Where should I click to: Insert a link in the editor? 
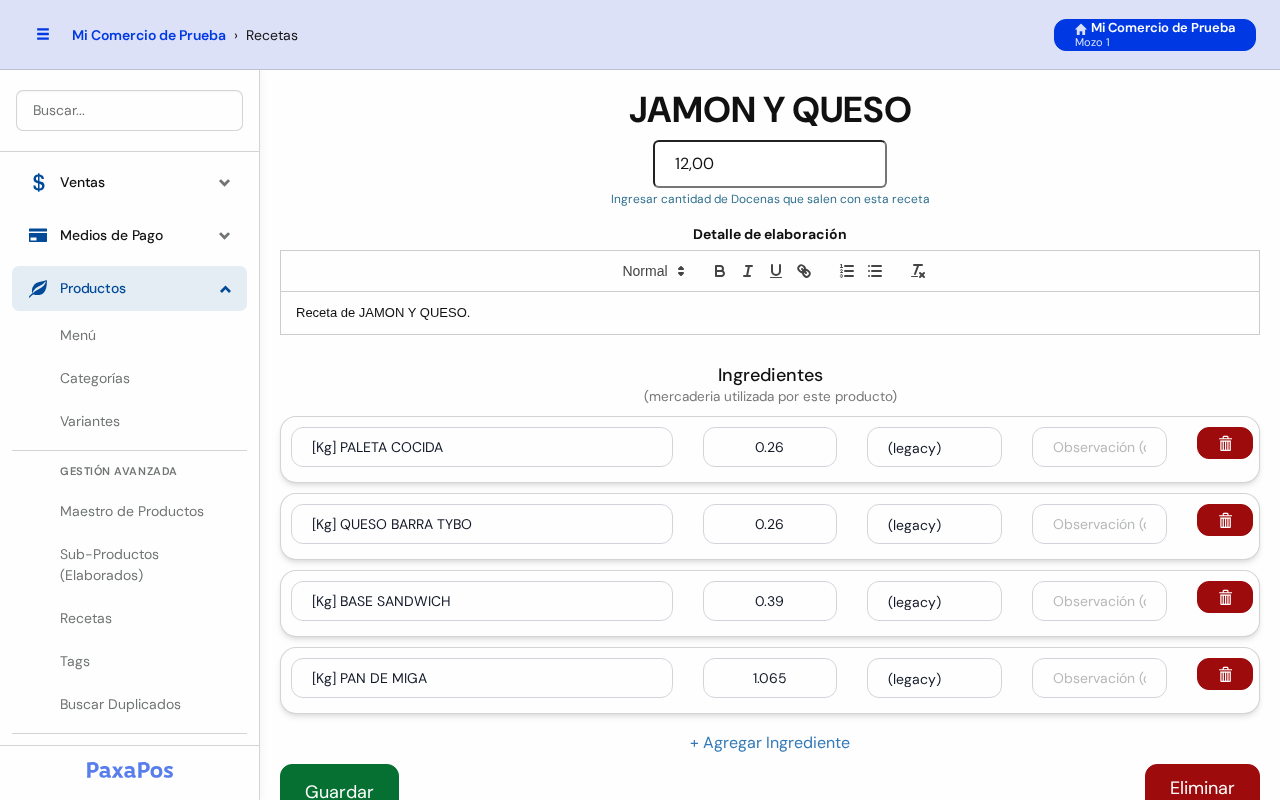(x=803, y=271)
